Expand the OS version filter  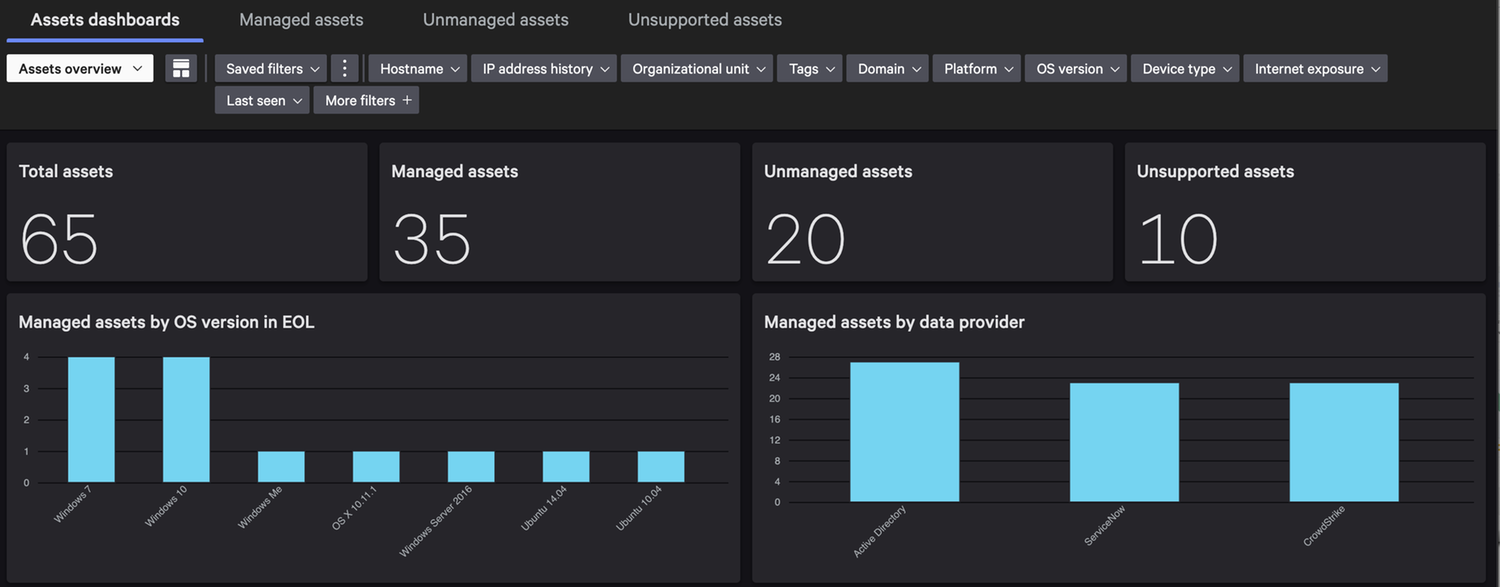point(1078,68)
